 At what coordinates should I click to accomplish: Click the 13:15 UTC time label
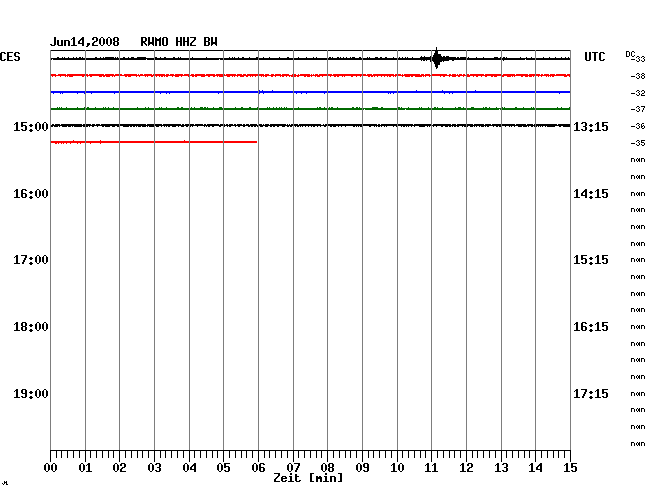pos(591,126)
